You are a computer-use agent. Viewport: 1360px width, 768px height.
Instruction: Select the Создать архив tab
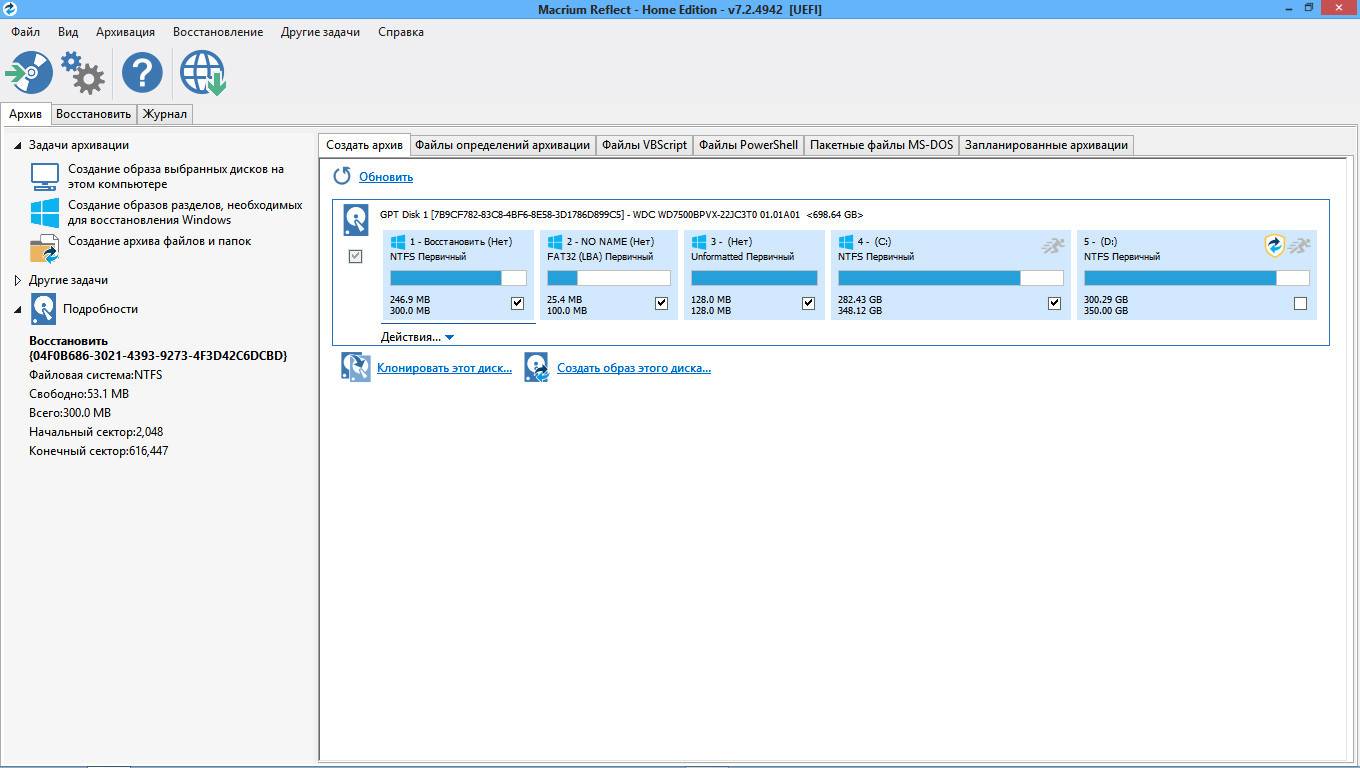365,145
